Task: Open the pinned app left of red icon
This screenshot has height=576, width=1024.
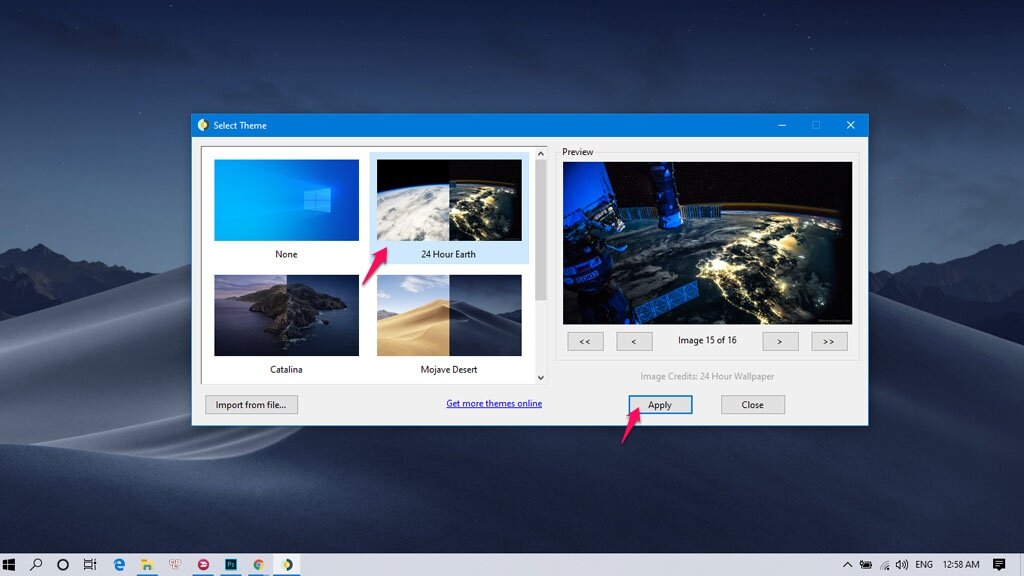Action: (x=175, y=564)
